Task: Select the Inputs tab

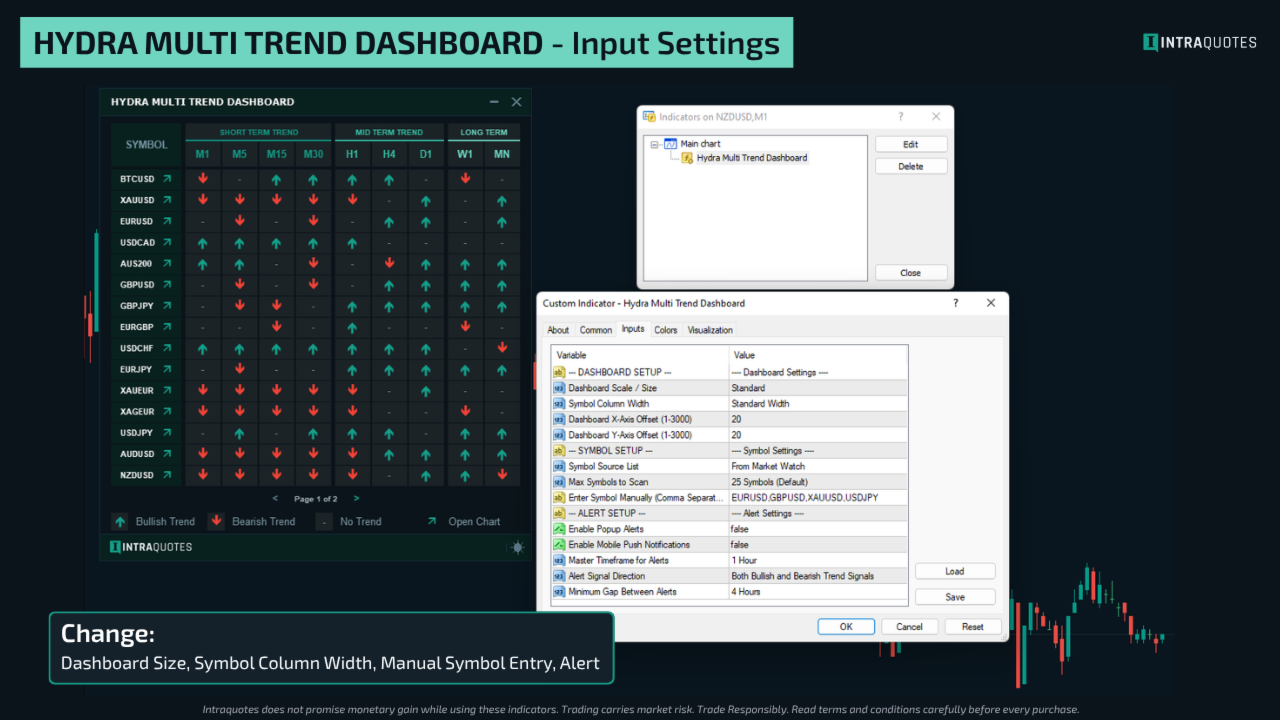Action: (x=633, y=329)
